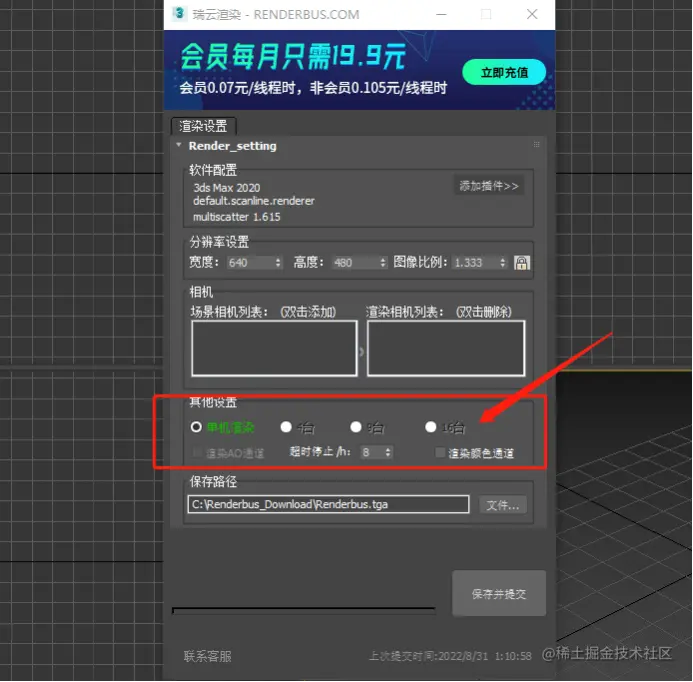The width and height of the screenshot is (693, 682).
Task: Open the 渲染设置 tab
Action: 203,126
